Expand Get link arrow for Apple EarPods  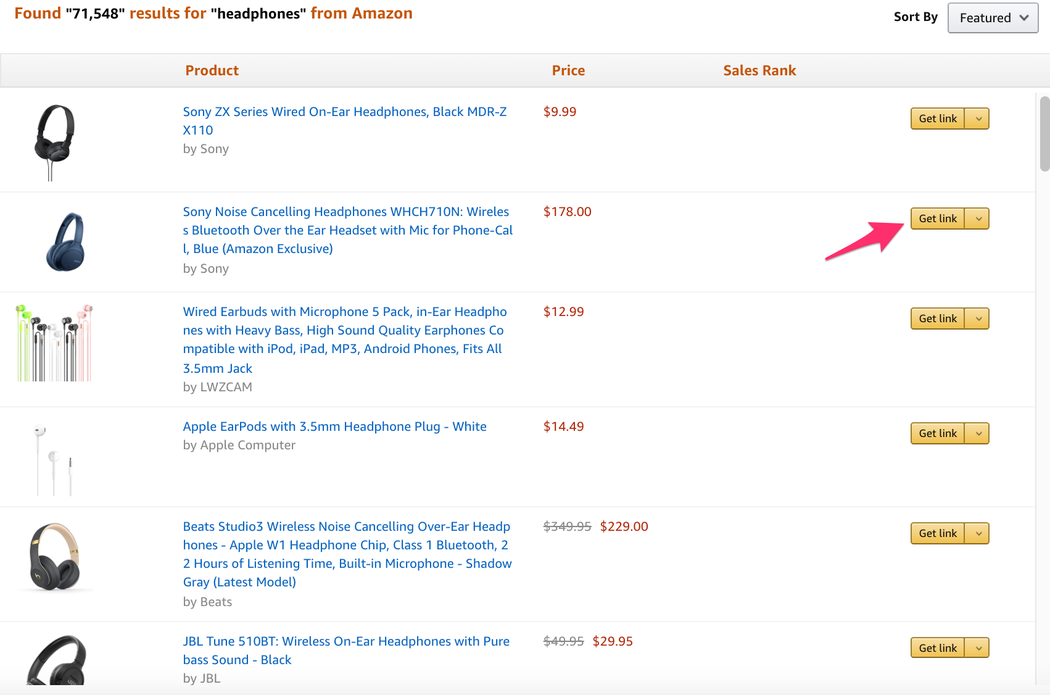(x=978, y=433)
